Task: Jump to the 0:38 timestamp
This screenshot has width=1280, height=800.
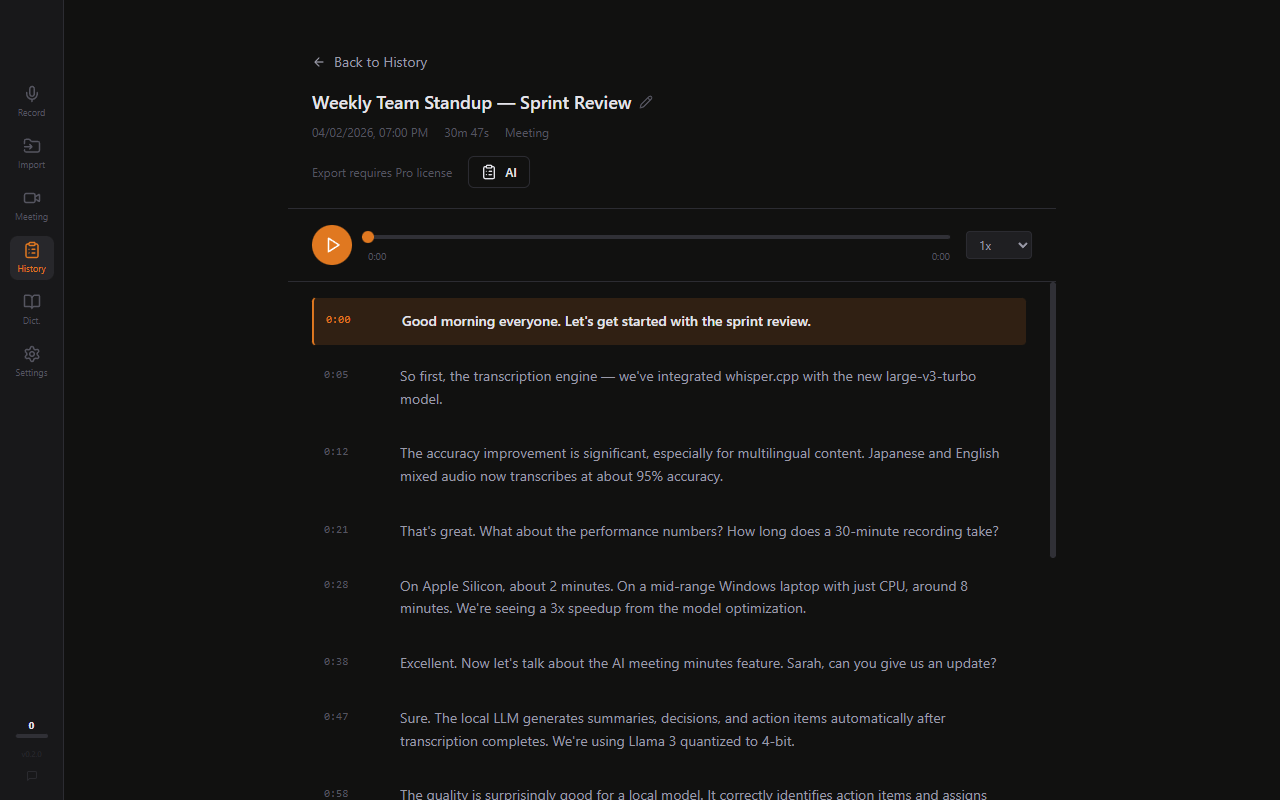Action: click(336, 662)
